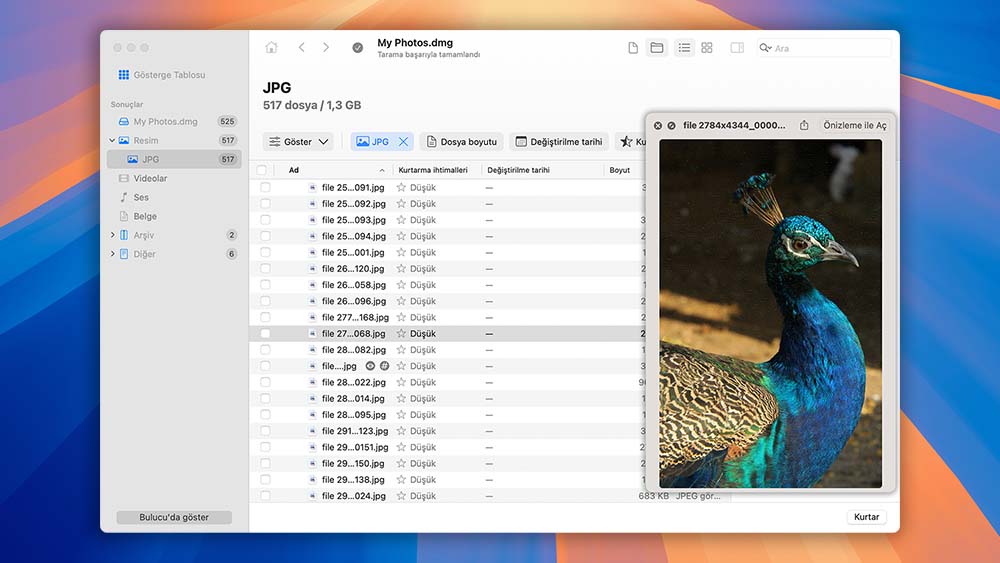Click the preview file name title text
Image resolution: width=1000 pixels, height=563 pixels.
(734, 126)
